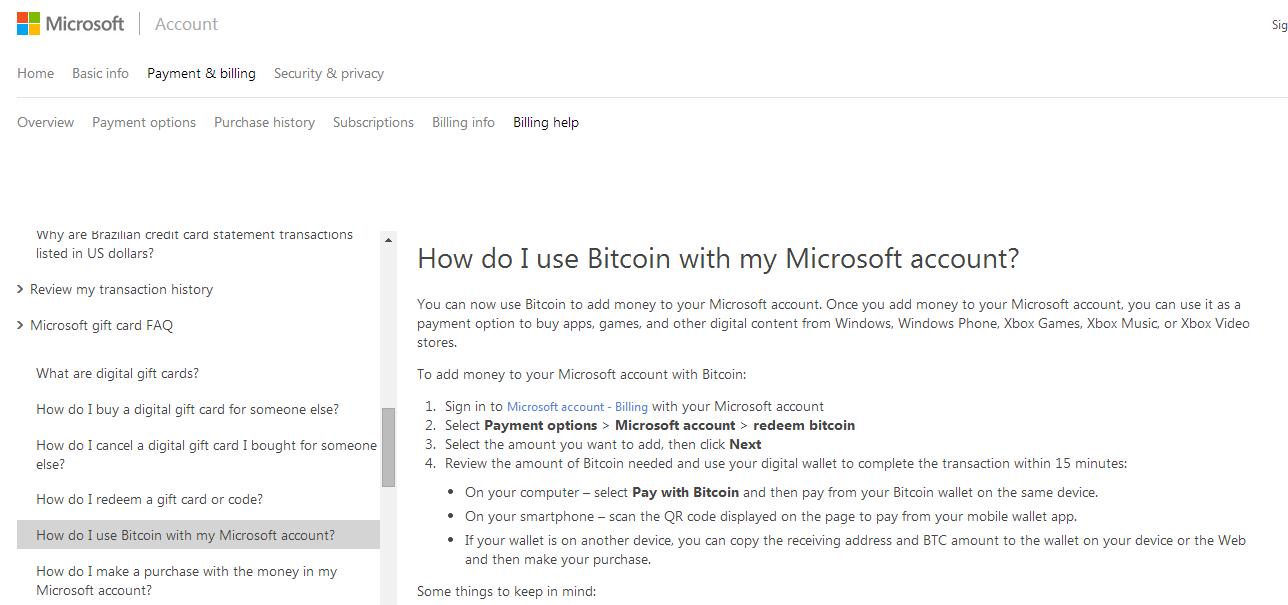Follow the Microsoft account - Billing link
1288x605 pixels.
577,407
